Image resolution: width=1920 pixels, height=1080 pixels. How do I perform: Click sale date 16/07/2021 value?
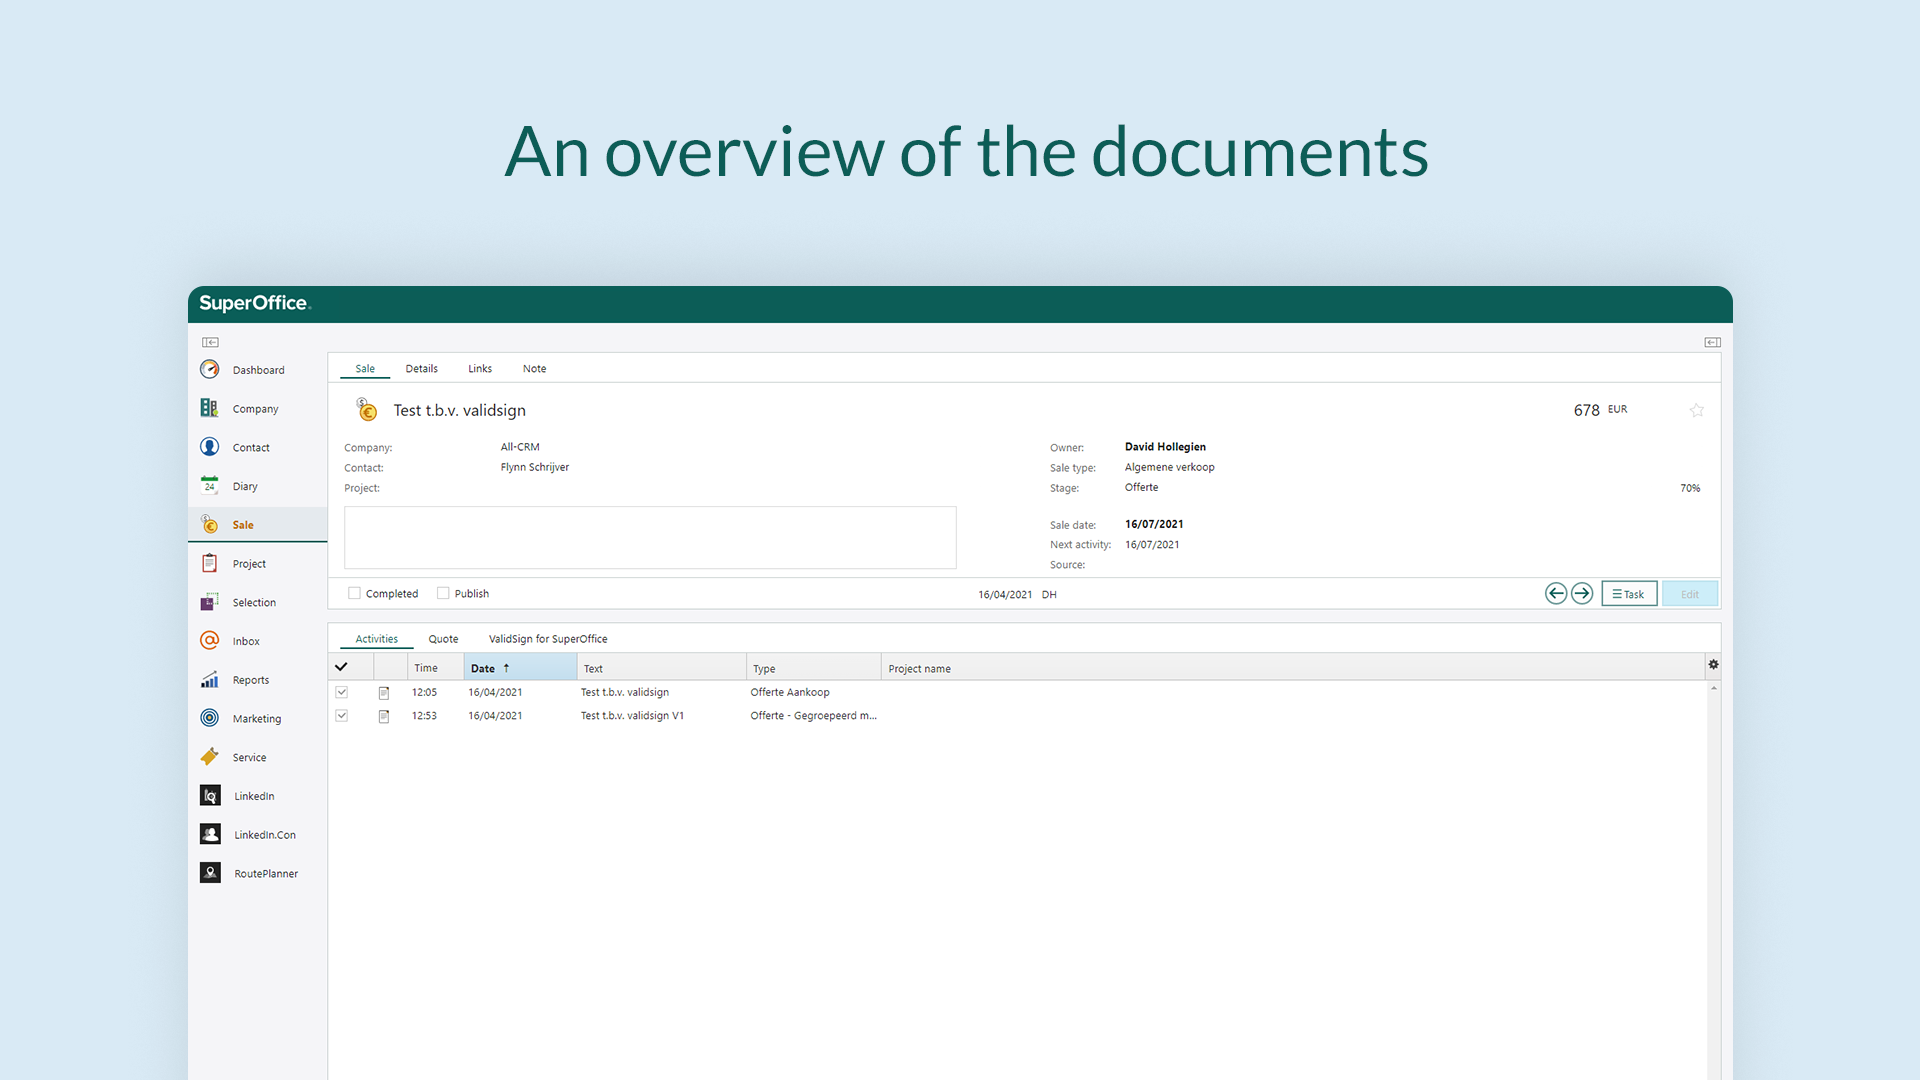pyautogui.click(x=1154, y=524)
